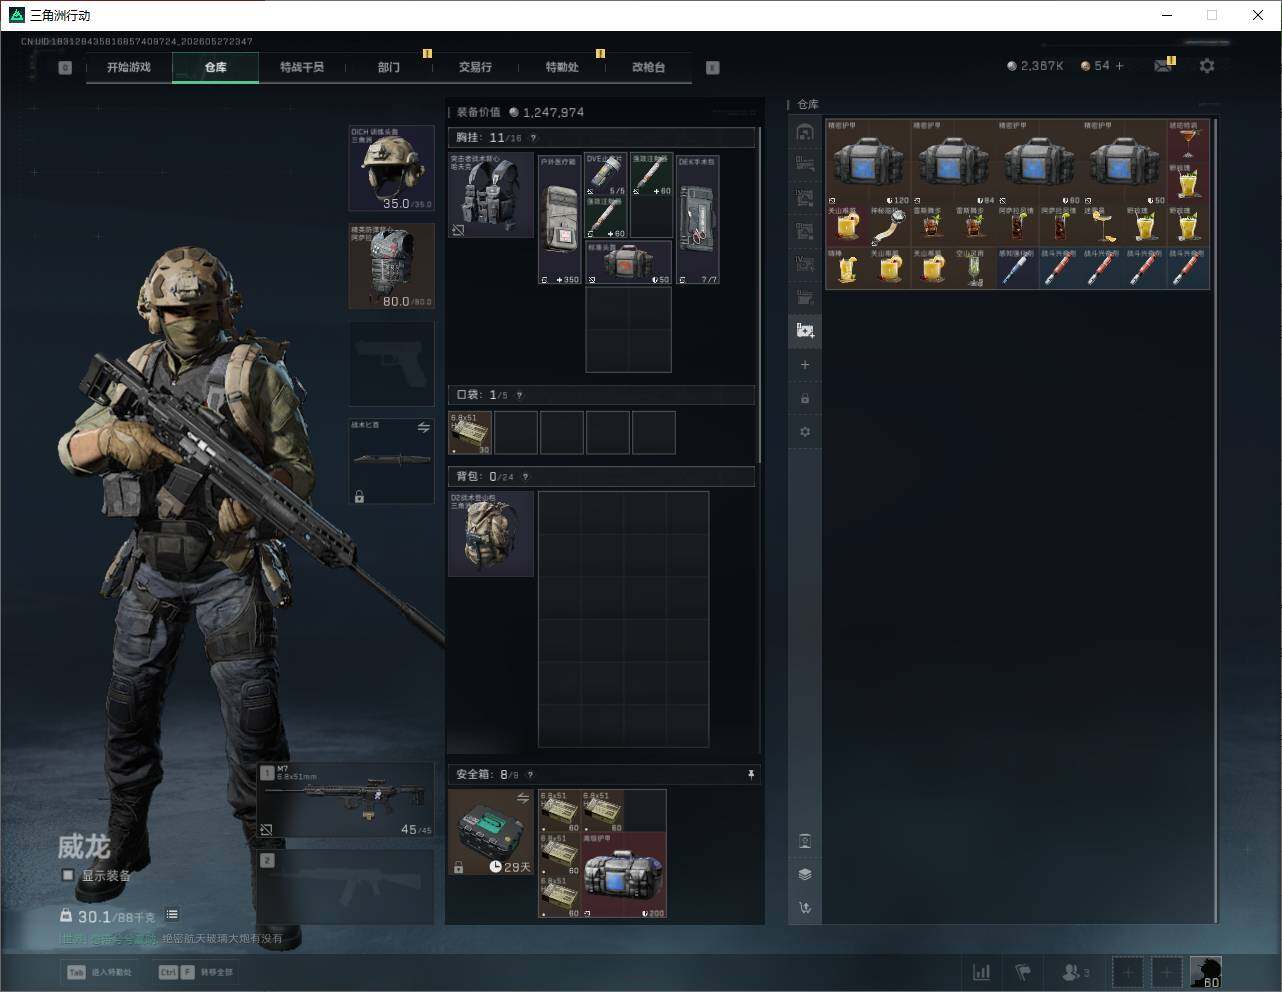Open the friends icon showing 3
Viewport: 1282px width, 992px height.
pyautogui.click(x=1075, y=972)
